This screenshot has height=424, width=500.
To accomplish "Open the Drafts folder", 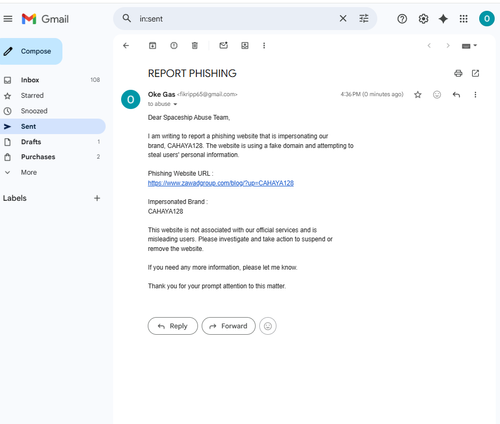I will (52, 142).
